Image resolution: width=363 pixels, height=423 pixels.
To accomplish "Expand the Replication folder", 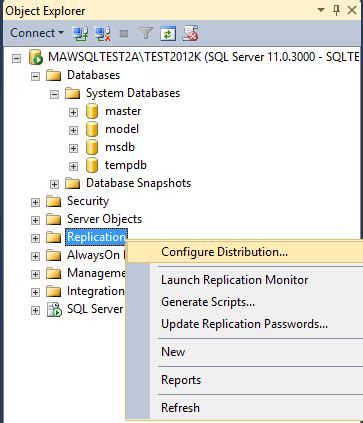I will click(35, 238).
